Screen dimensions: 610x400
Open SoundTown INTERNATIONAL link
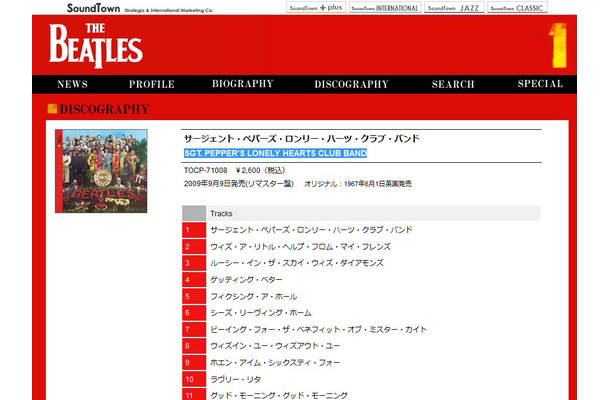[385, 7]
